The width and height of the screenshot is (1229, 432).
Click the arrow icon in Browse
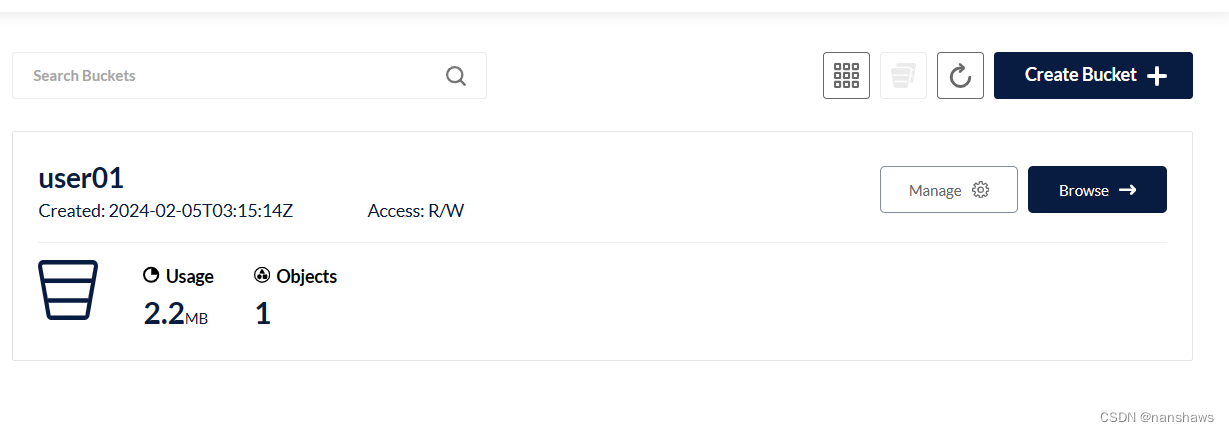[x=1127, y=190]
